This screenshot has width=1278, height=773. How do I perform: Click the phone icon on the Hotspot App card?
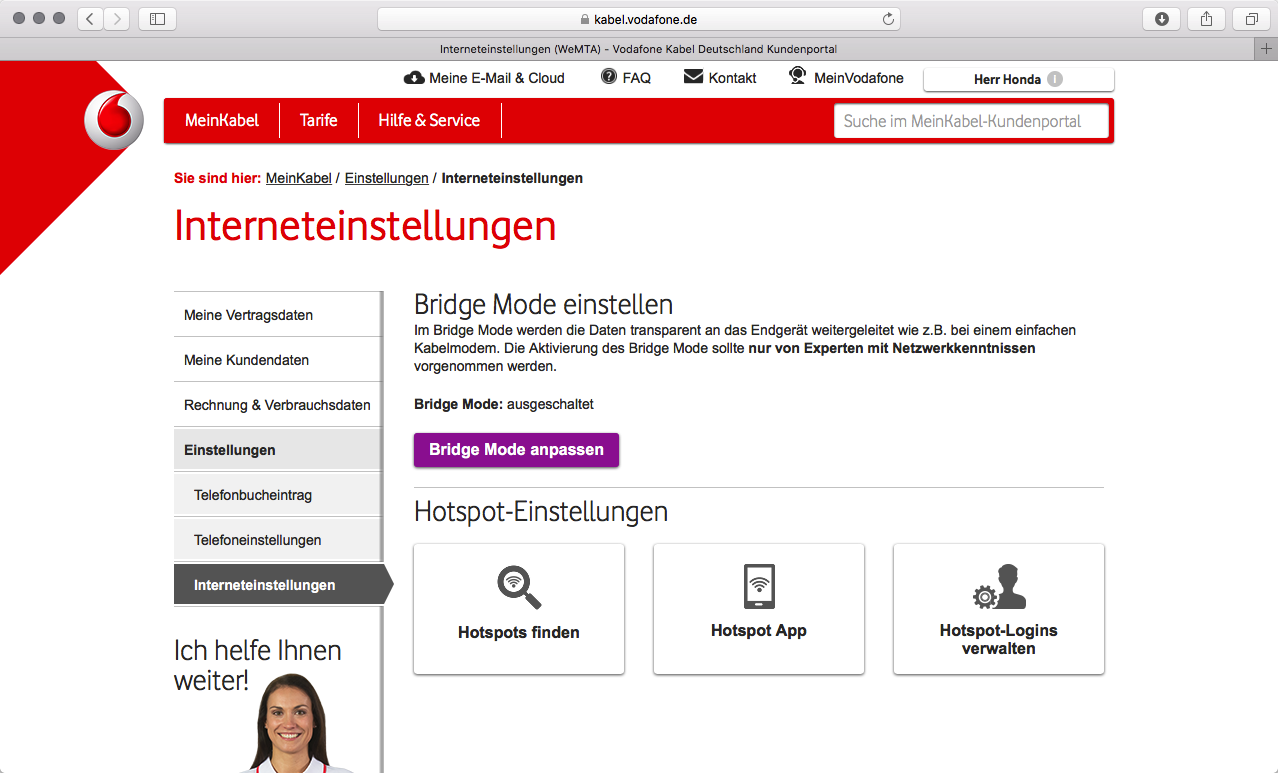click(x=759, y=586)
